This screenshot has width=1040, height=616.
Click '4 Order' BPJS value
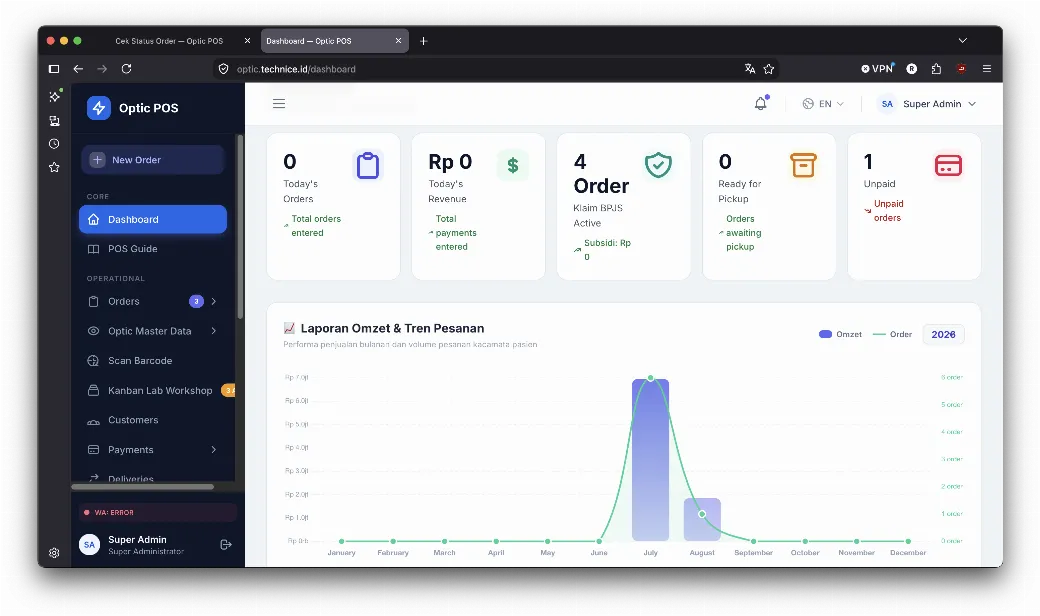[601, 174]
